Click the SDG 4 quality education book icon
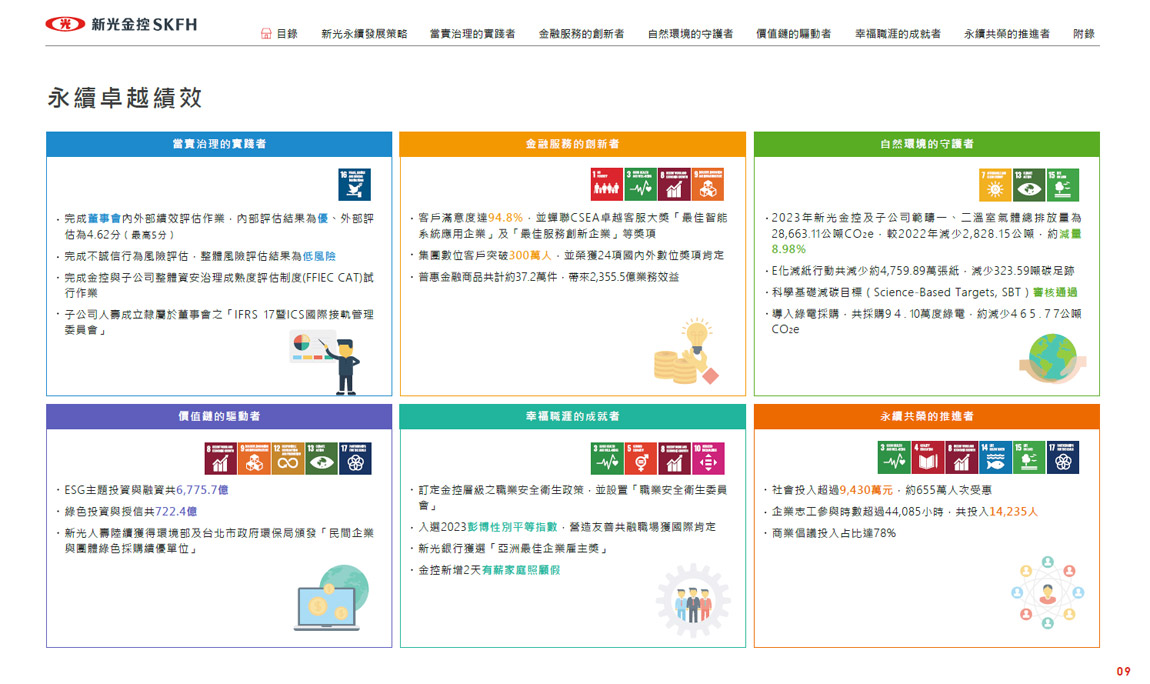The height and width of the screenshot is (684, 1150). click(x=928, y=458)
